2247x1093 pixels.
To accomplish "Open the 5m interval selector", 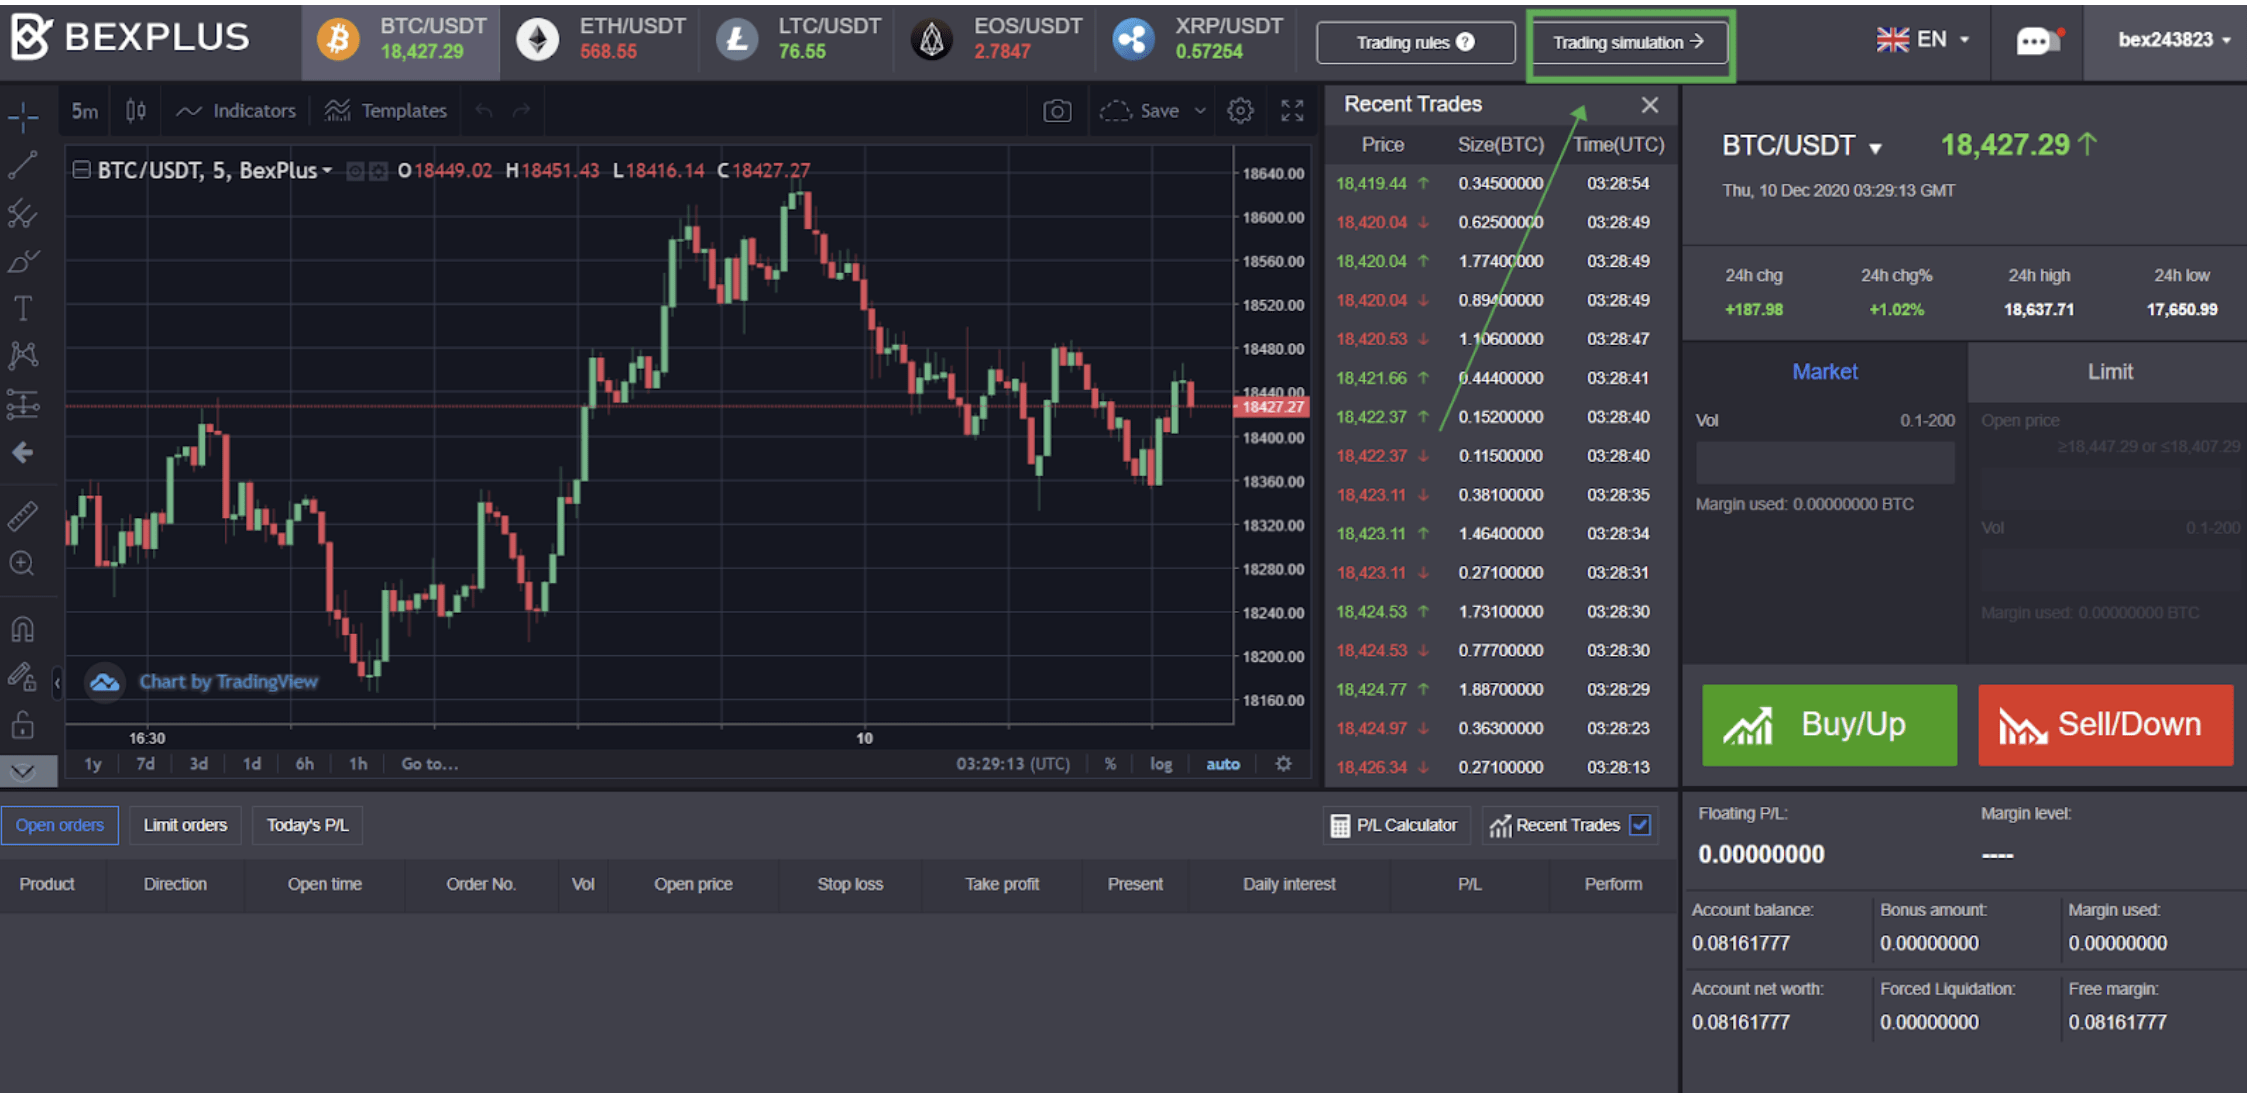I will 85,110.
